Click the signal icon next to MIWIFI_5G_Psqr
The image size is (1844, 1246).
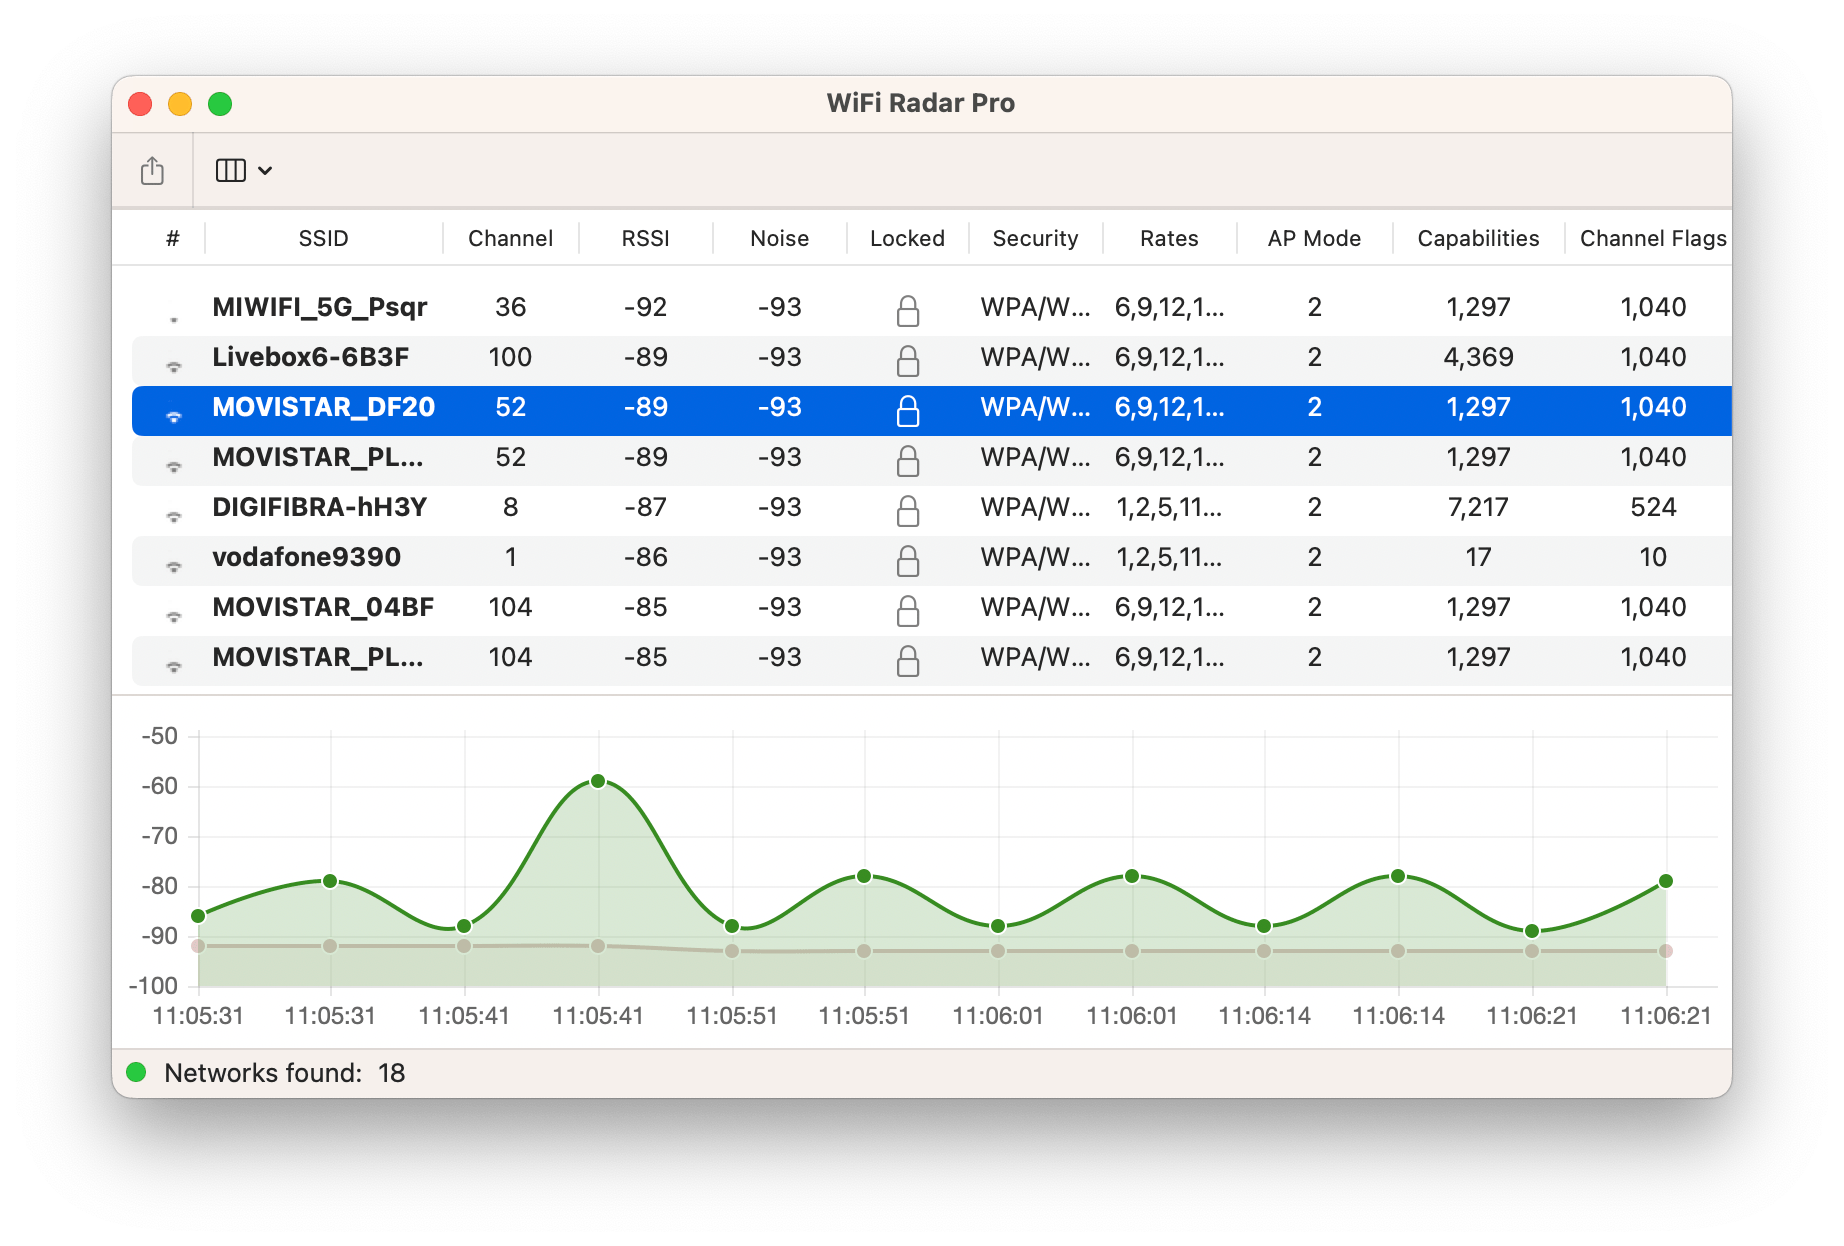[x=176, y=313]
